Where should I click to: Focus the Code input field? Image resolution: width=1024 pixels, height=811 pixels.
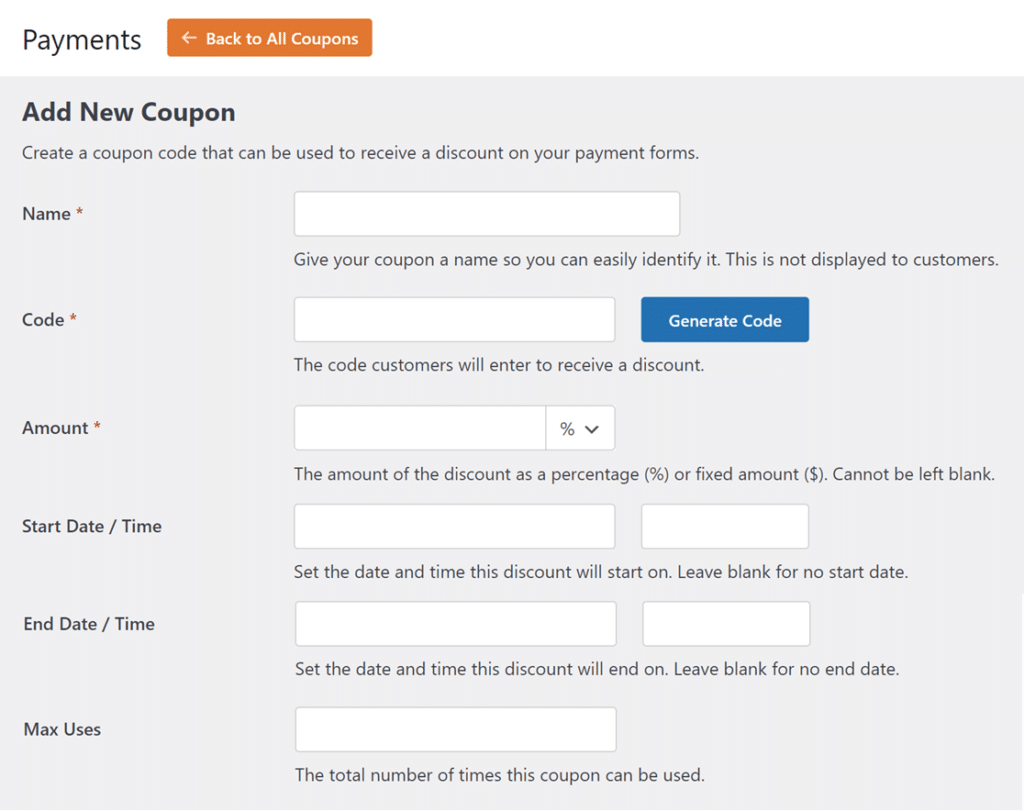[x=454, y=319]
